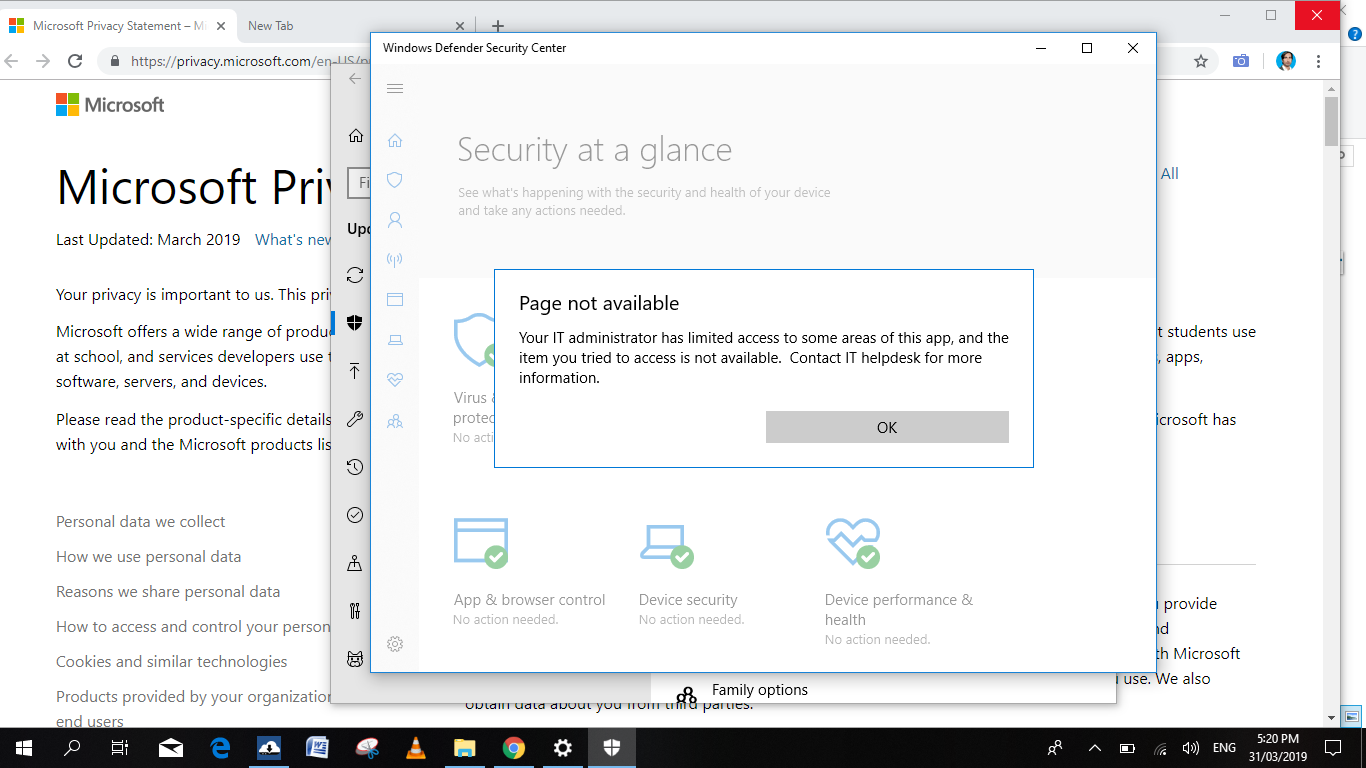
Task: Select Windows Update sync icon in Settings
Action: (355, 275)
